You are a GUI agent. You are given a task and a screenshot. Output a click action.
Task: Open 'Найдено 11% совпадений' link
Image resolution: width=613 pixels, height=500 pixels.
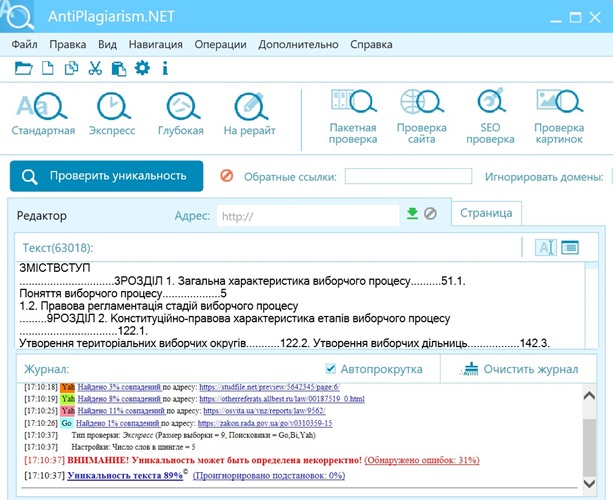point(121,411)
